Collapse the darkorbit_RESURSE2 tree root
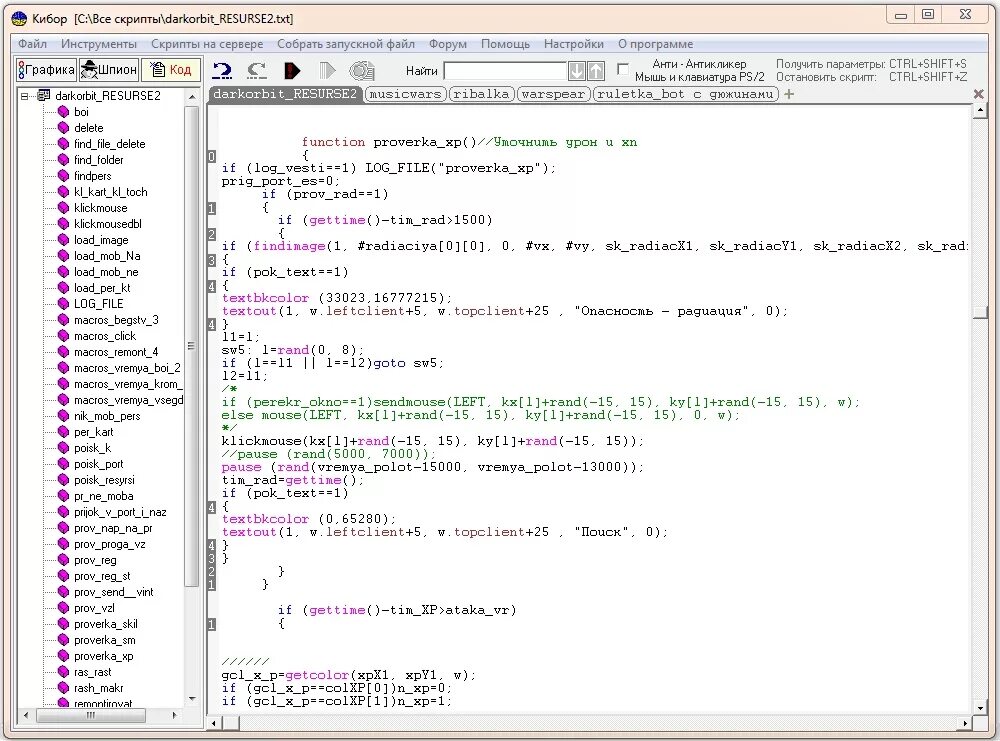Image resolution: width=1000 pixels, height=741 pixels. coord(24,96)
